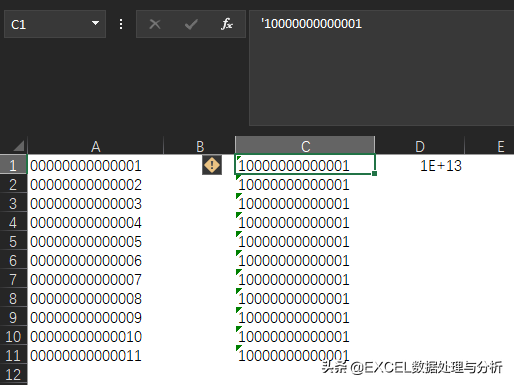
Task: Click the Name Box showing C1
Action: pos(55,24)
